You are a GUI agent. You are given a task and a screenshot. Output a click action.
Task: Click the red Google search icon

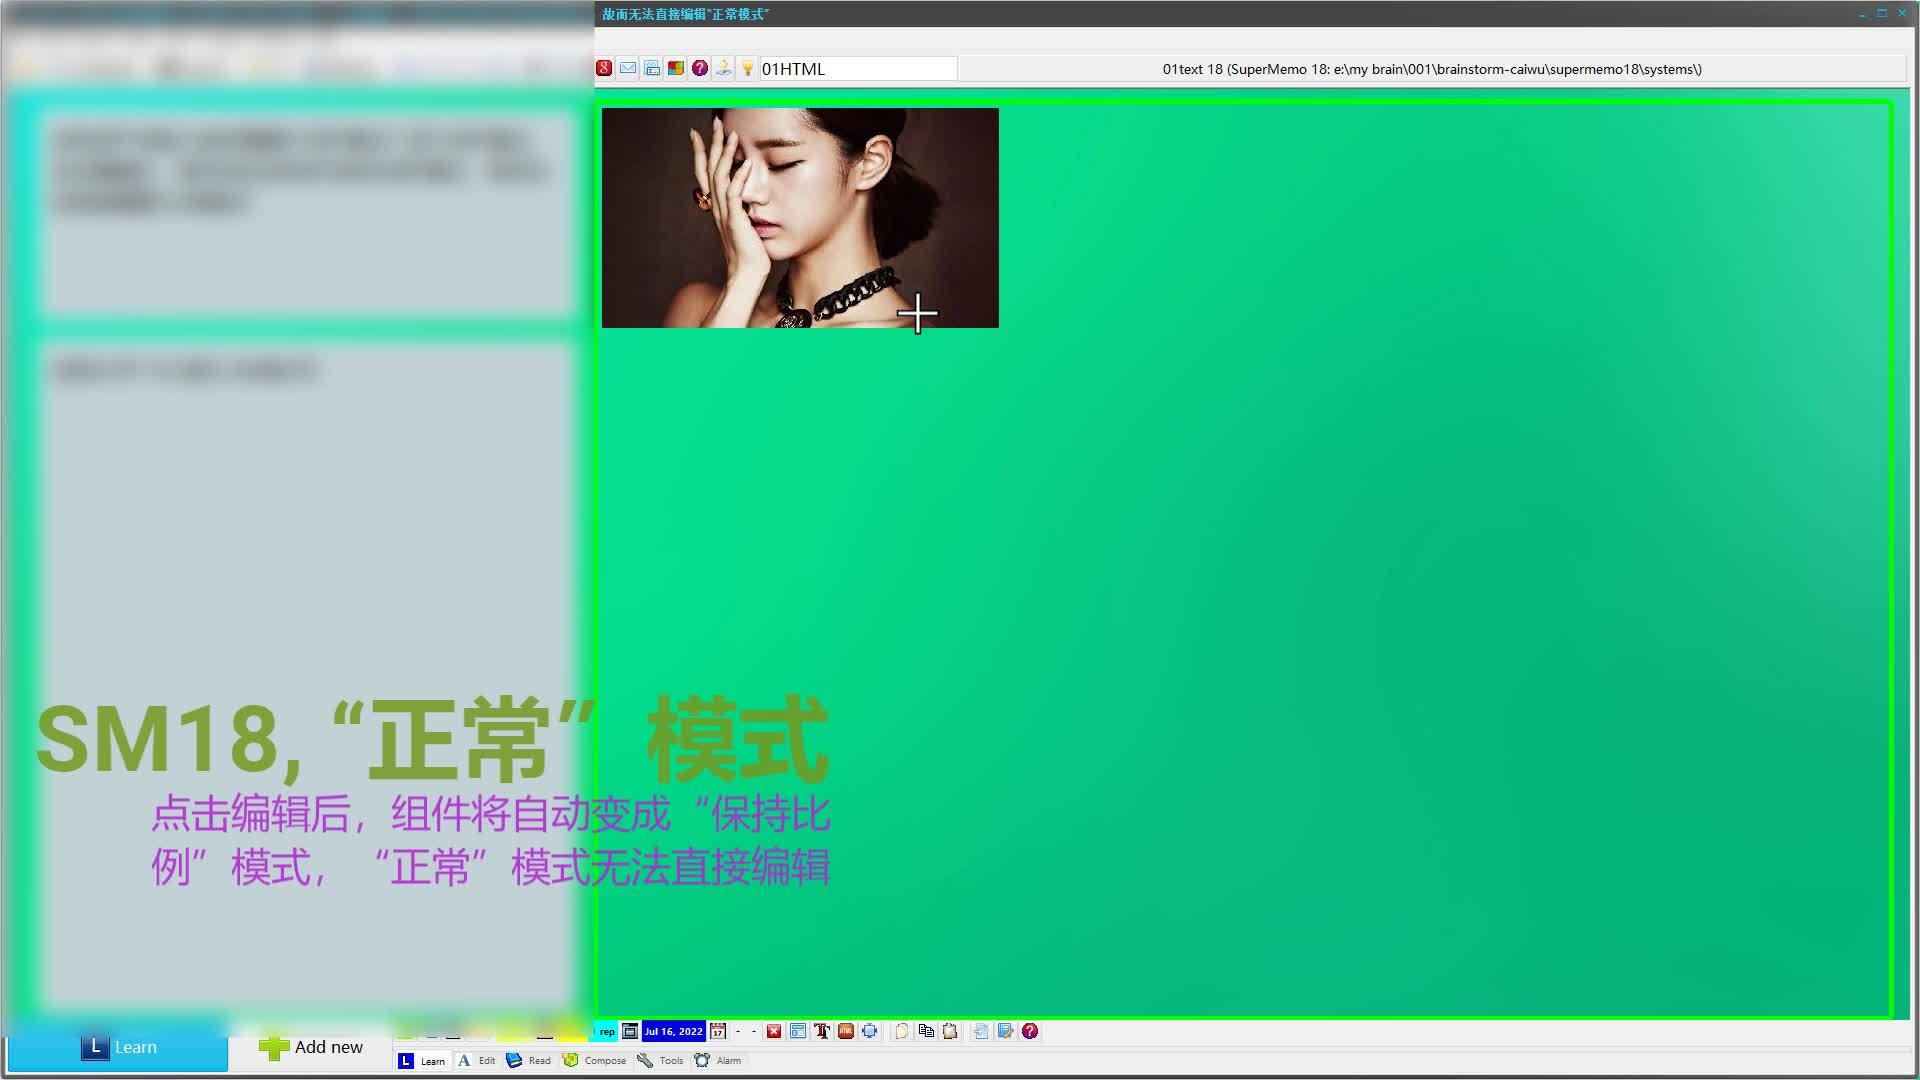pyautogui.click(x=604, y=68)
